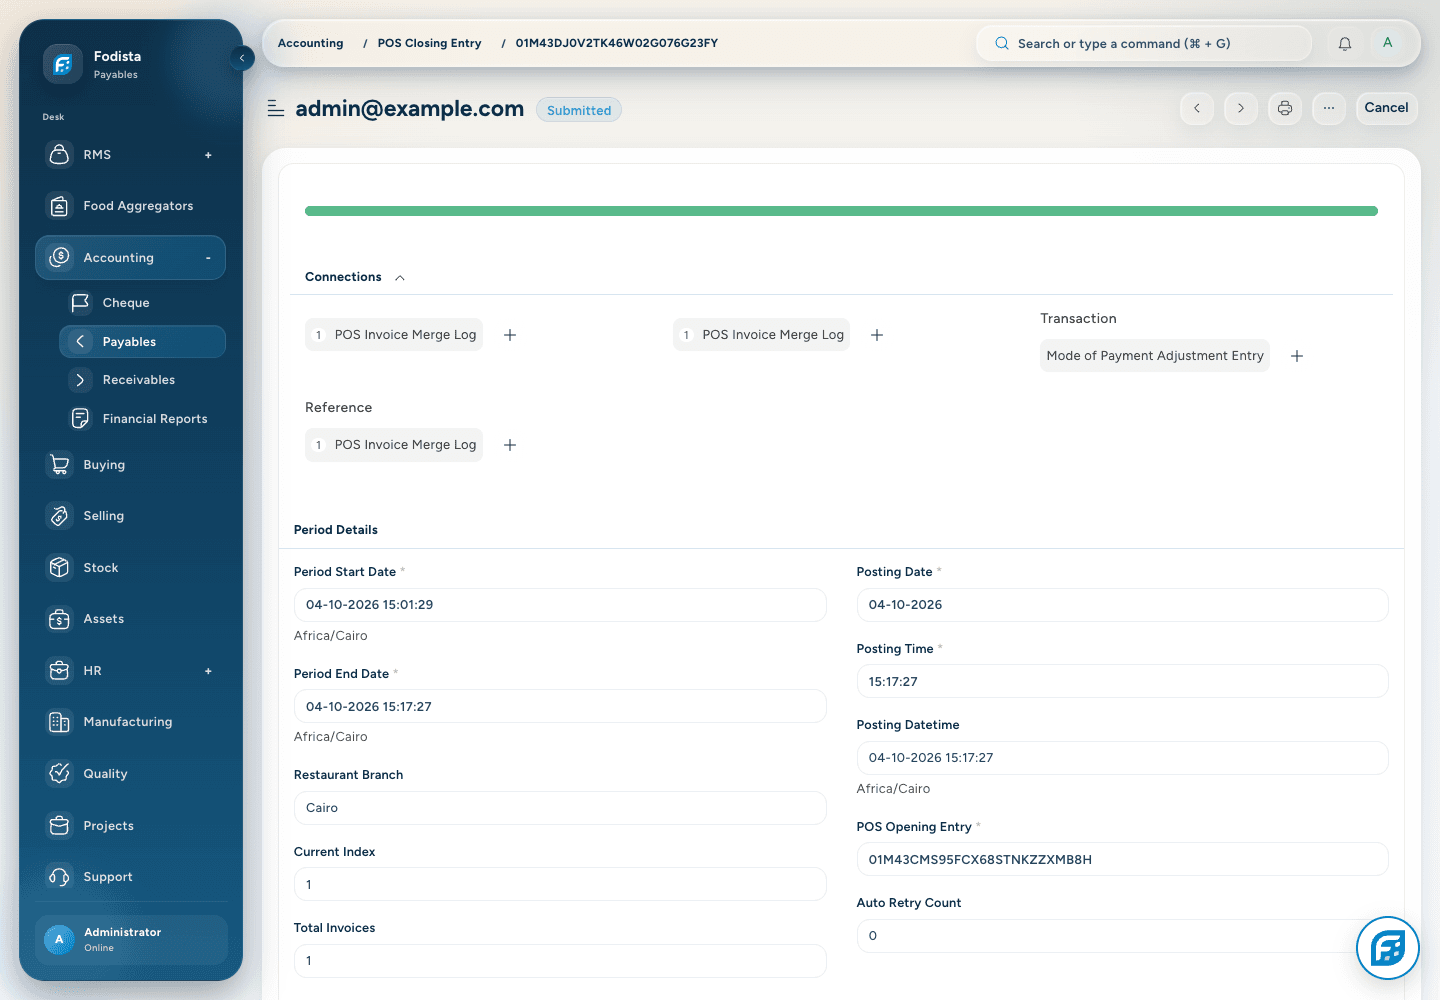Collapse the Payables chevron
The height and width of the screenshot is (1000, 1440).
tap(81, 342)
